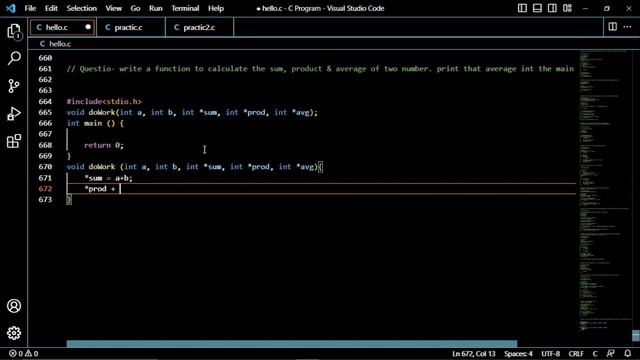The image size is (640, 360).
Task: Click the horizontal scrollbar thumb
Action: pyautogui.click(x=291, y=344)
